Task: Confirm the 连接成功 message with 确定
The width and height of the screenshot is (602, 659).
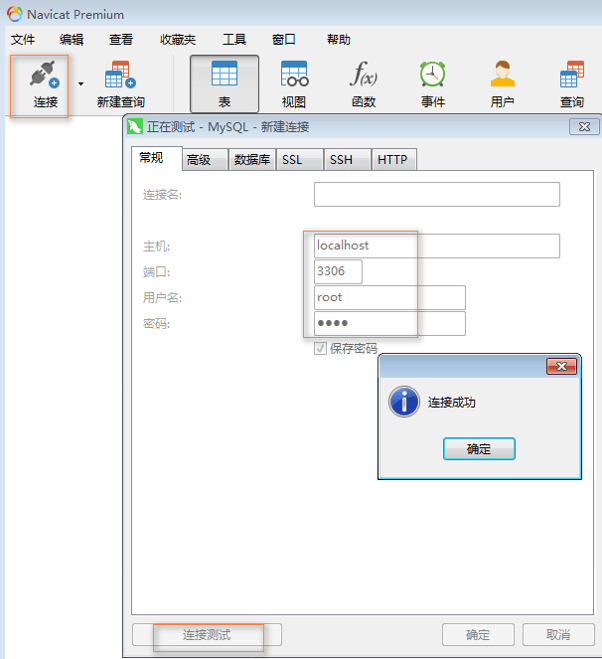Action: (479, 449)
